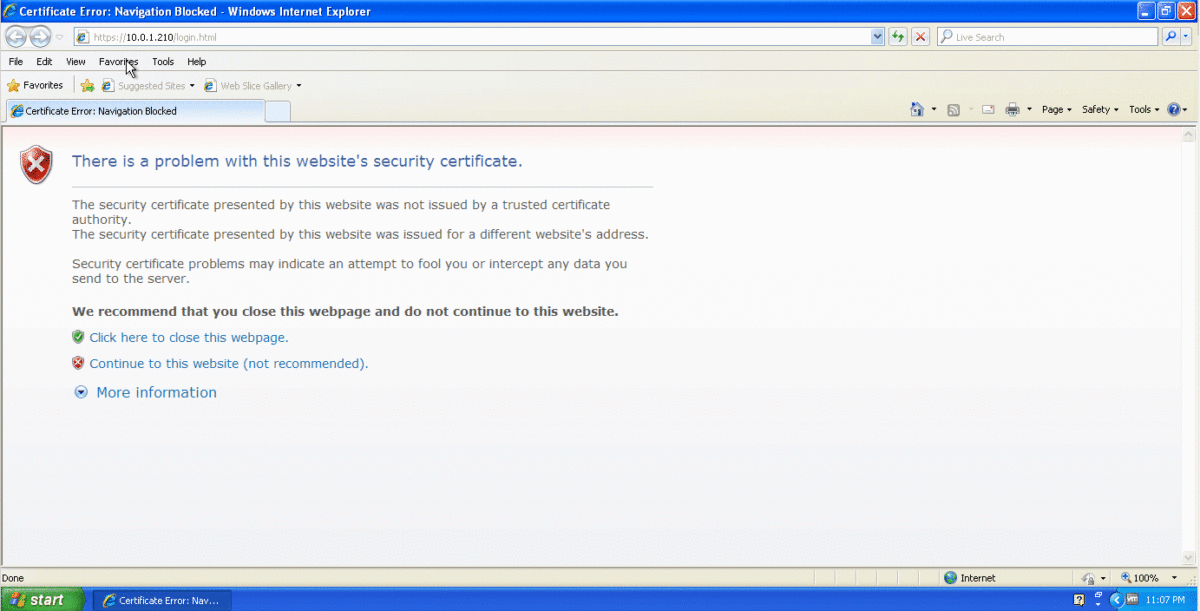This screenshot has height=611, width=1200.
Task: Click 'Click here to close this webpage' link
Action: point(188,338)
